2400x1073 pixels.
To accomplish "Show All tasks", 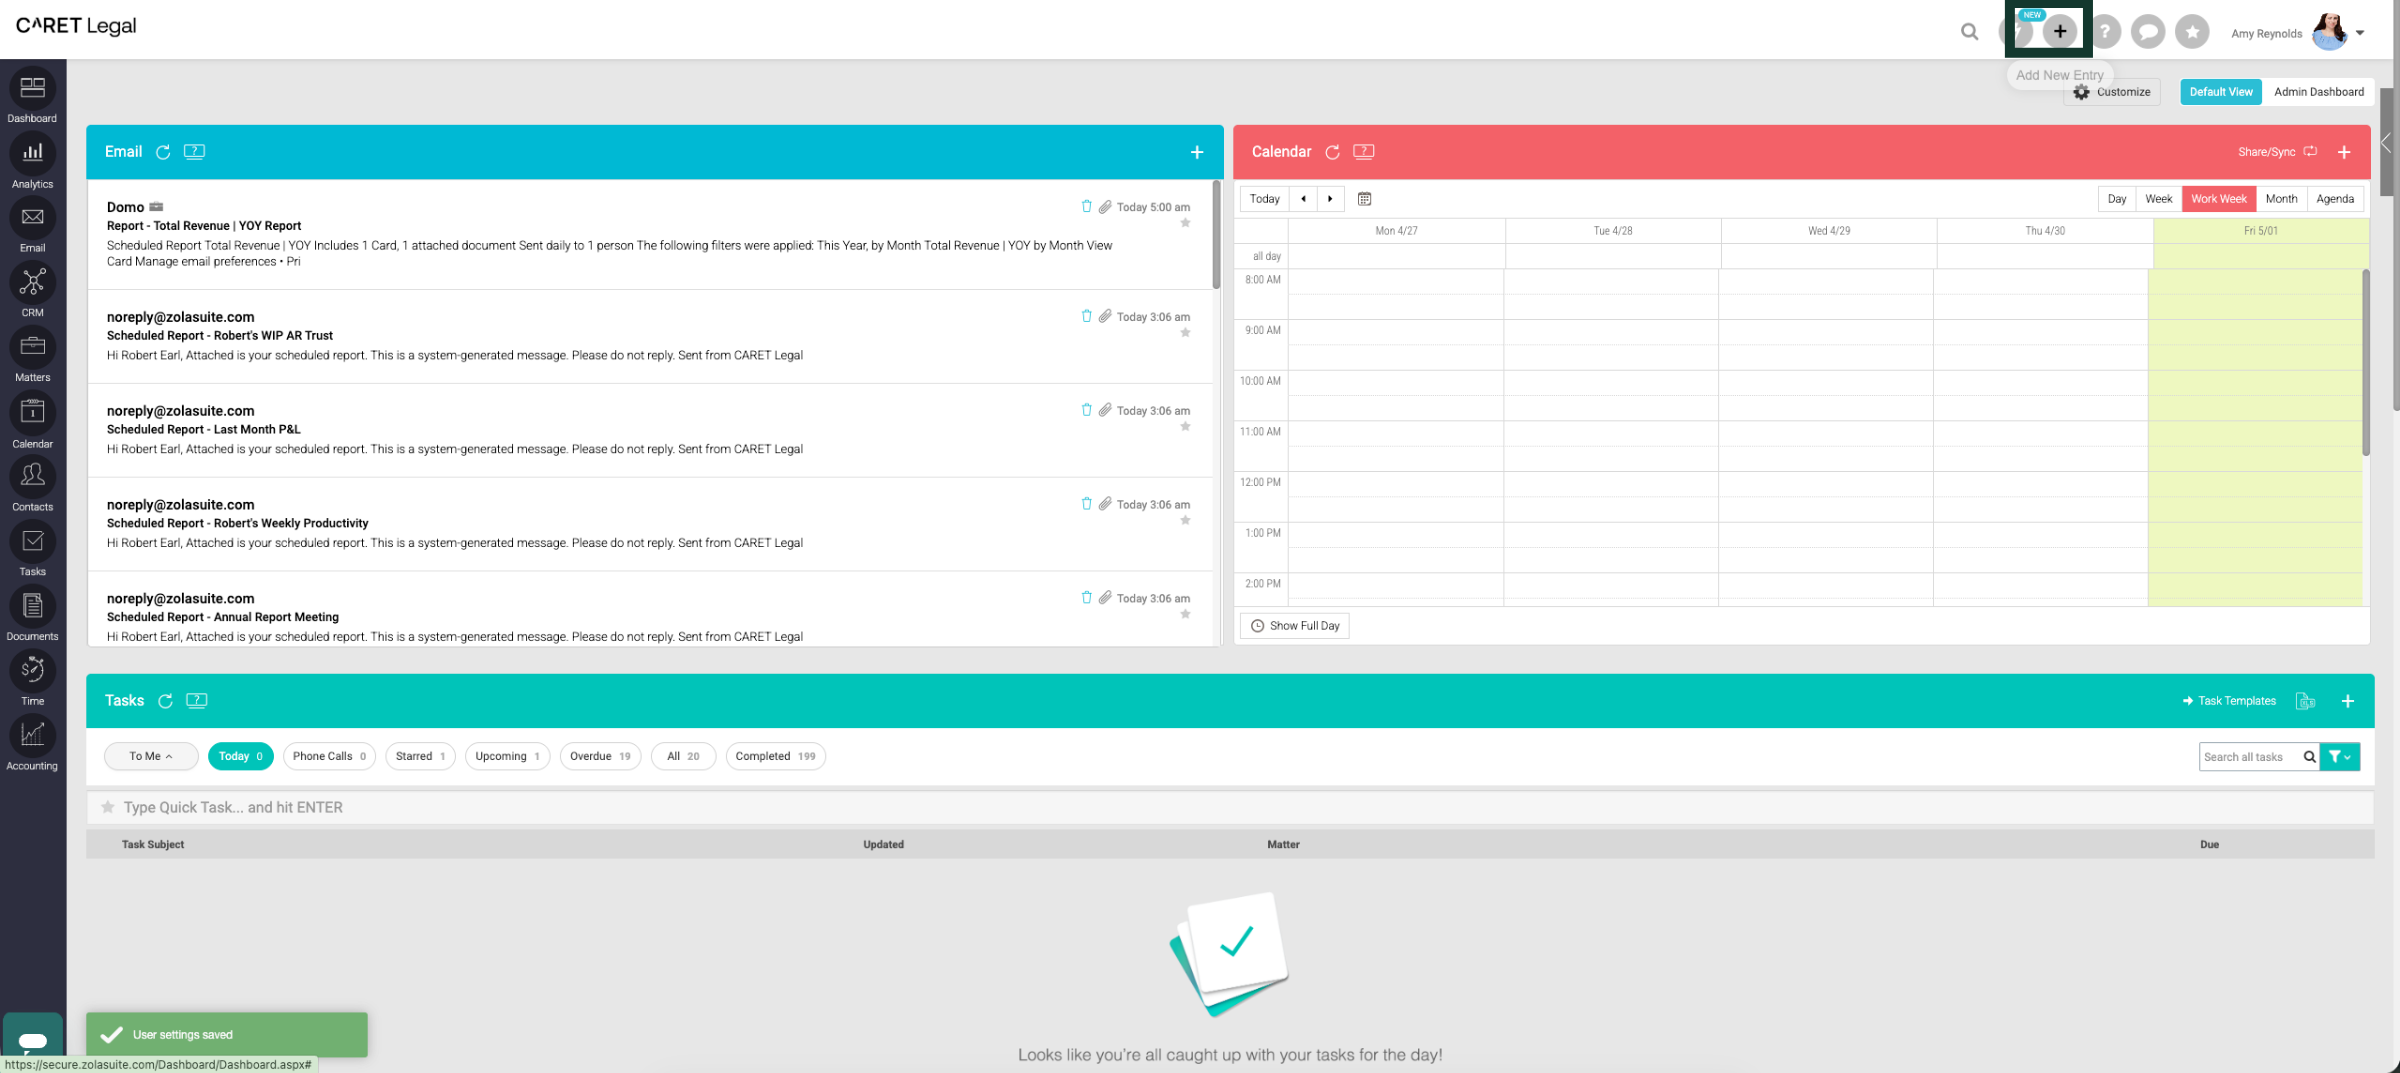I will pos(683,756).
